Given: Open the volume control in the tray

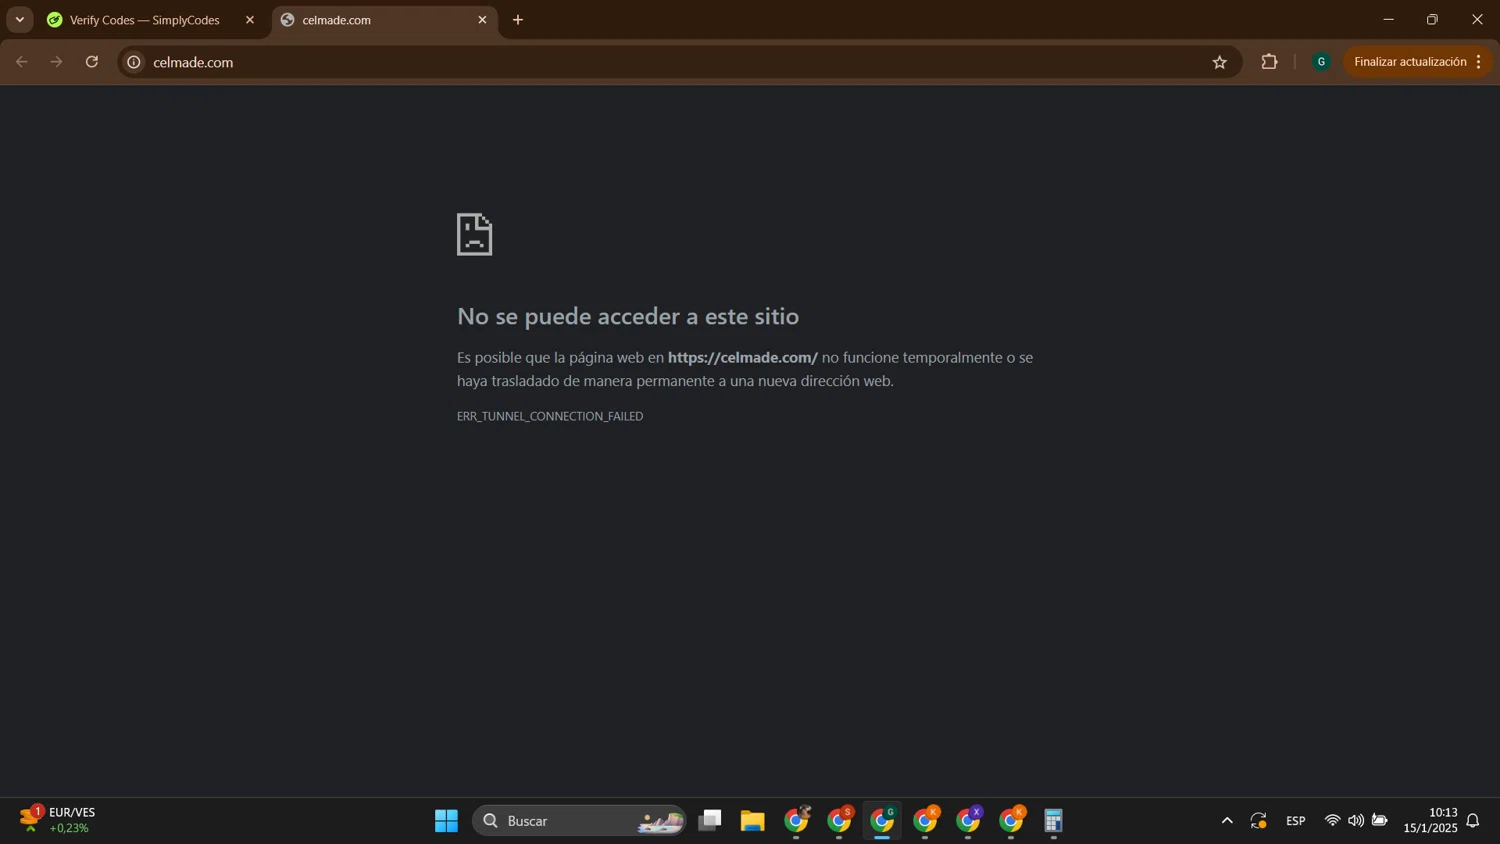Looking at the screenshot, I should [1356, 821].
